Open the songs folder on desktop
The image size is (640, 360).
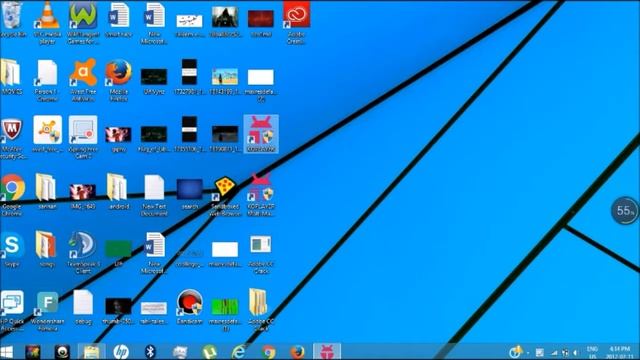tap(47, 249)
